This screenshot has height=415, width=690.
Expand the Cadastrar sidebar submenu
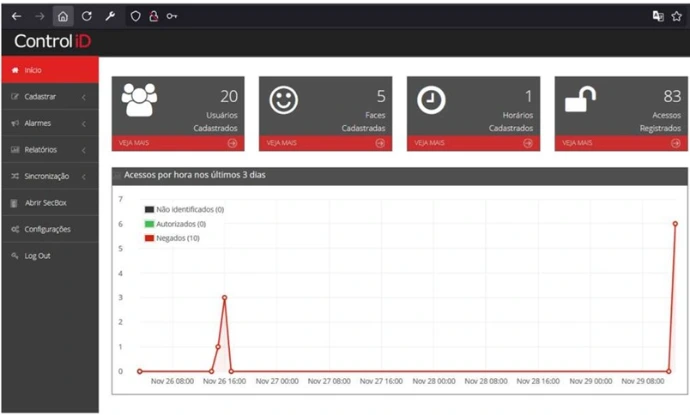(48, 96)
